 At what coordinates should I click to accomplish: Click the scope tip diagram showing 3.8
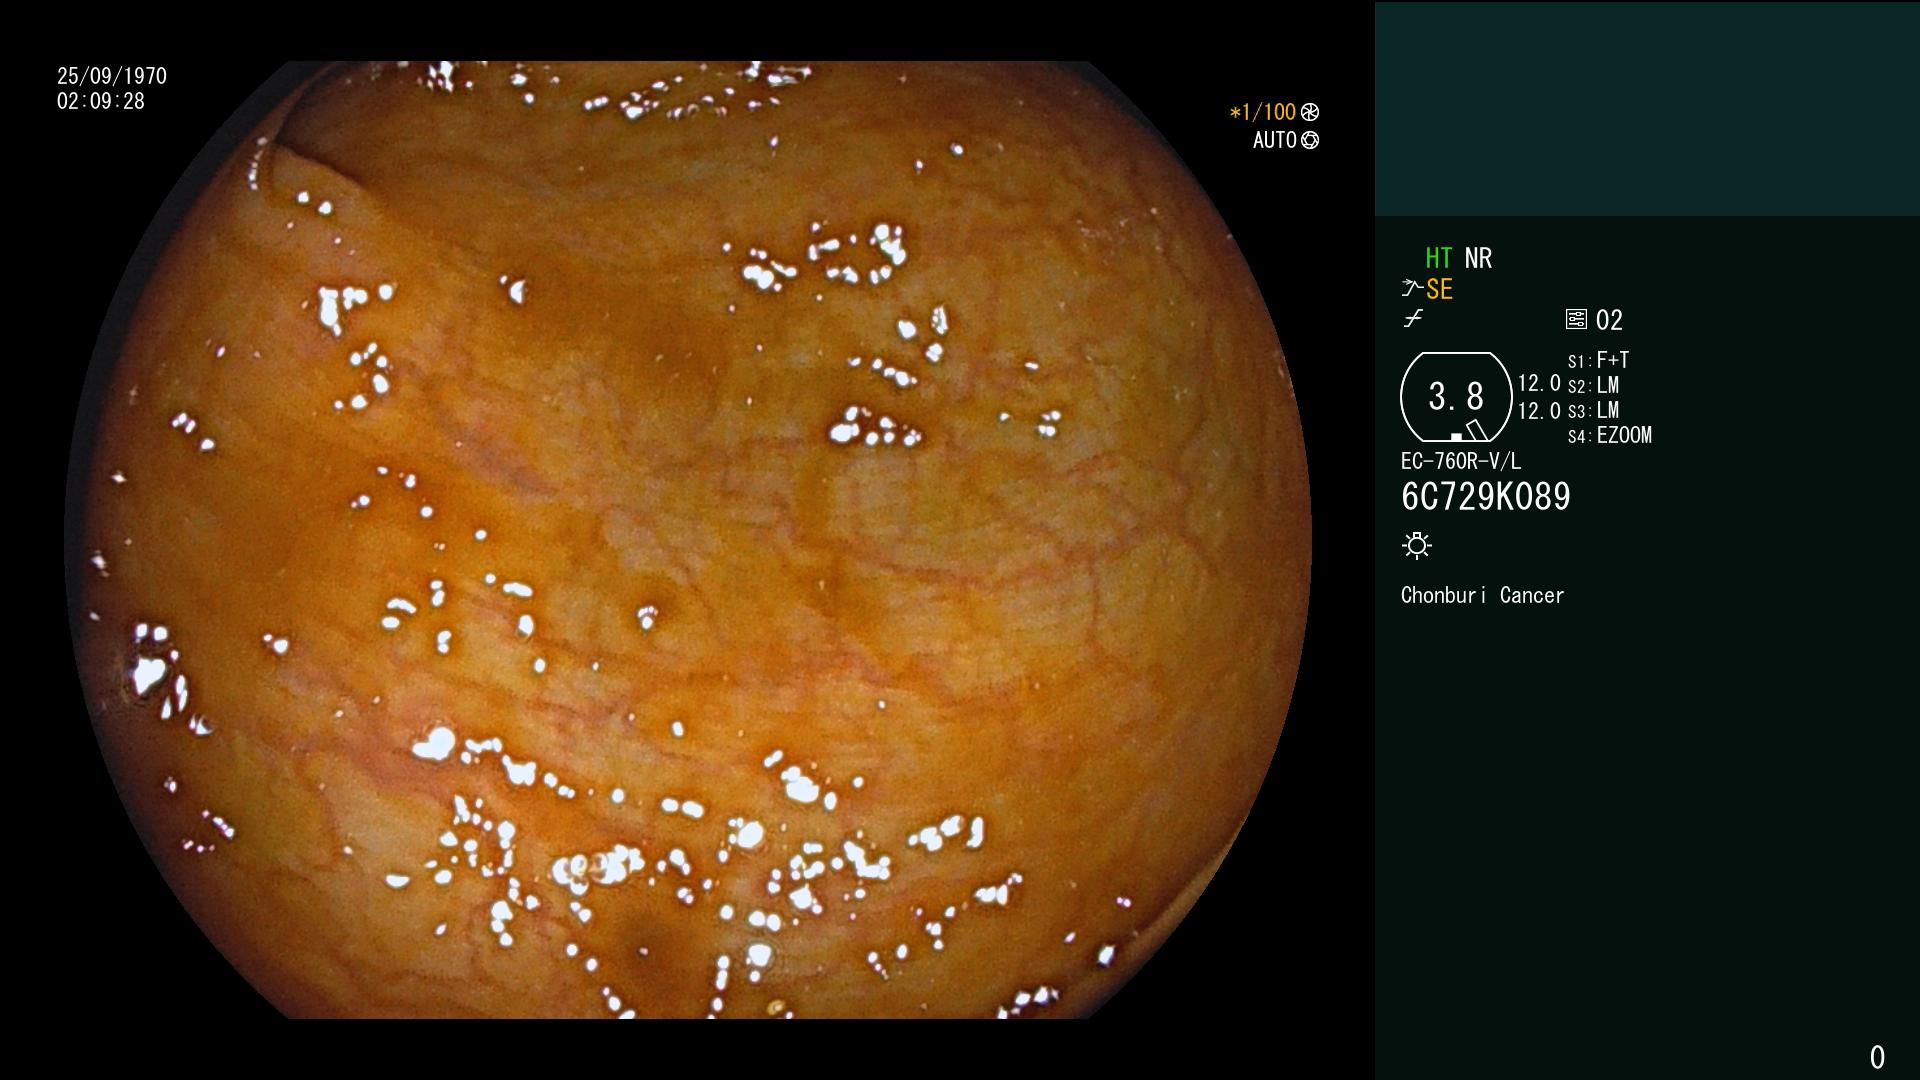[1456, 397]
